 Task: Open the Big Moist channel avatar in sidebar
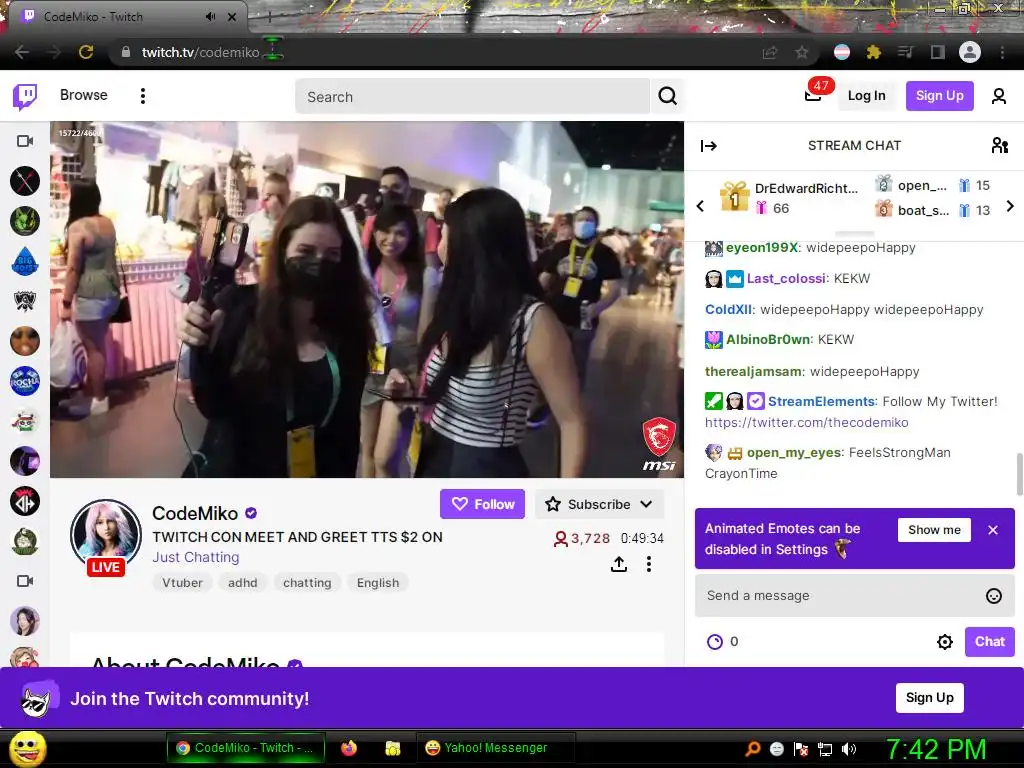point(25,261)
